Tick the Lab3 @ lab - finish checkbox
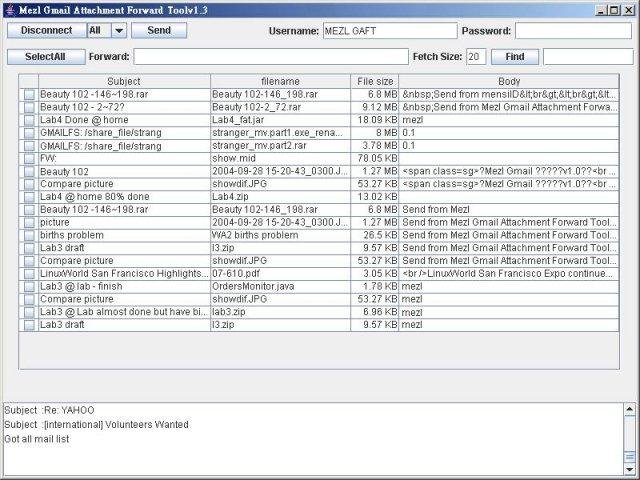Image resolution: width=640 pixels, height=480 pixels. click(29, 287)
